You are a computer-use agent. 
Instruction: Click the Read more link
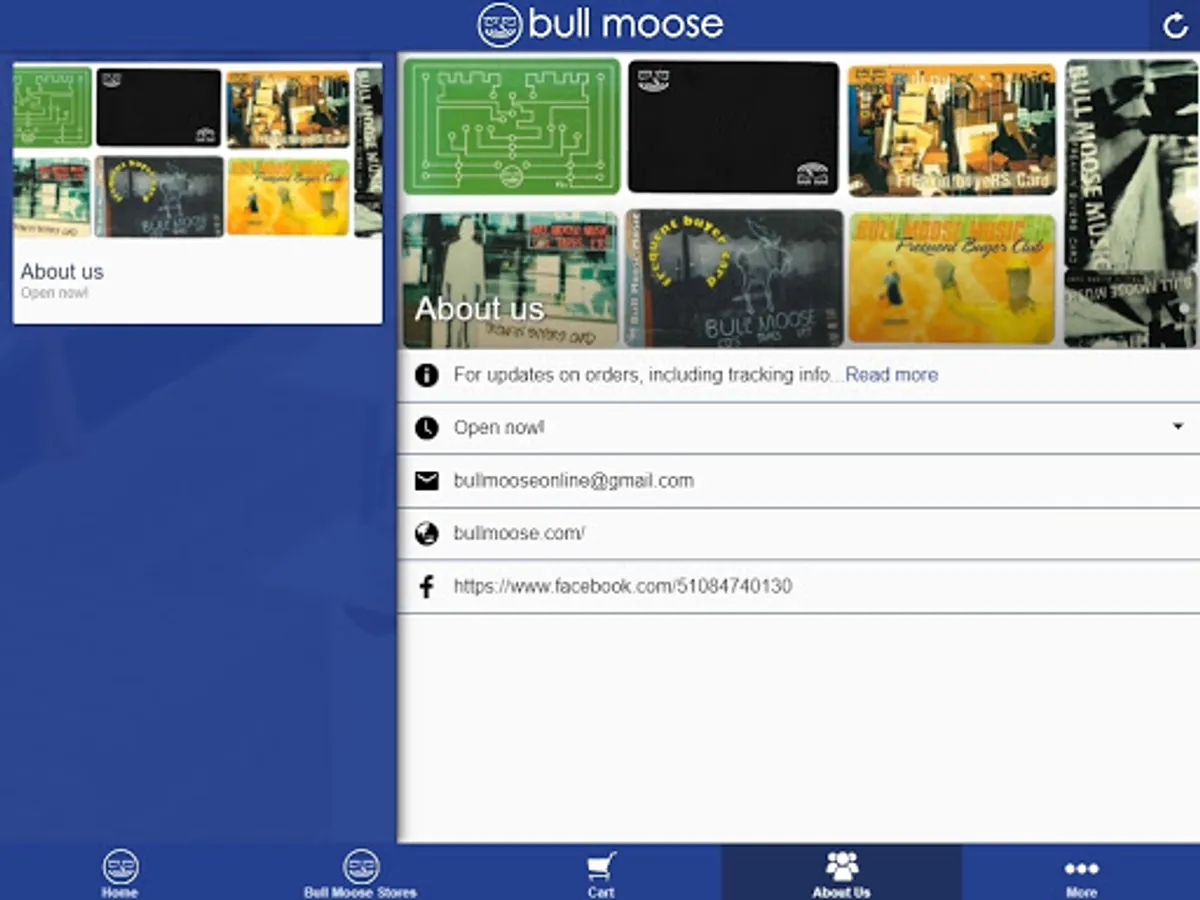[x=892, y=375]
